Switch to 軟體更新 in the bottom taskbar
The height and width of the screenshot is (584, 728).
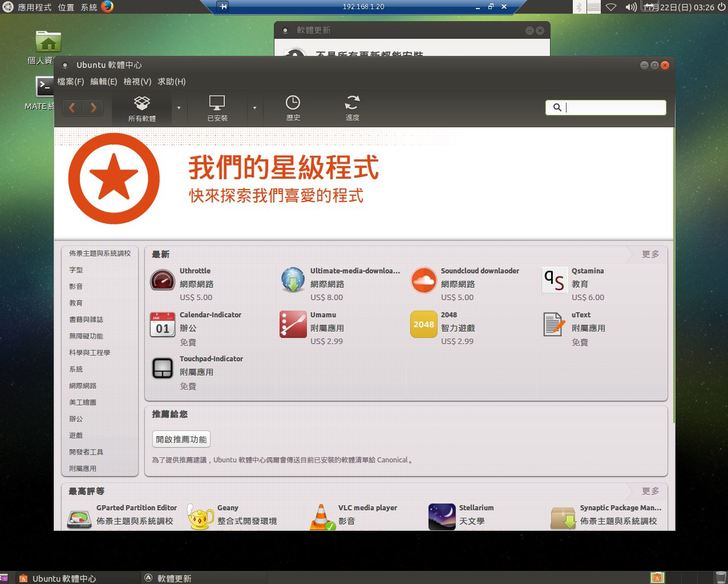[168, 578]
